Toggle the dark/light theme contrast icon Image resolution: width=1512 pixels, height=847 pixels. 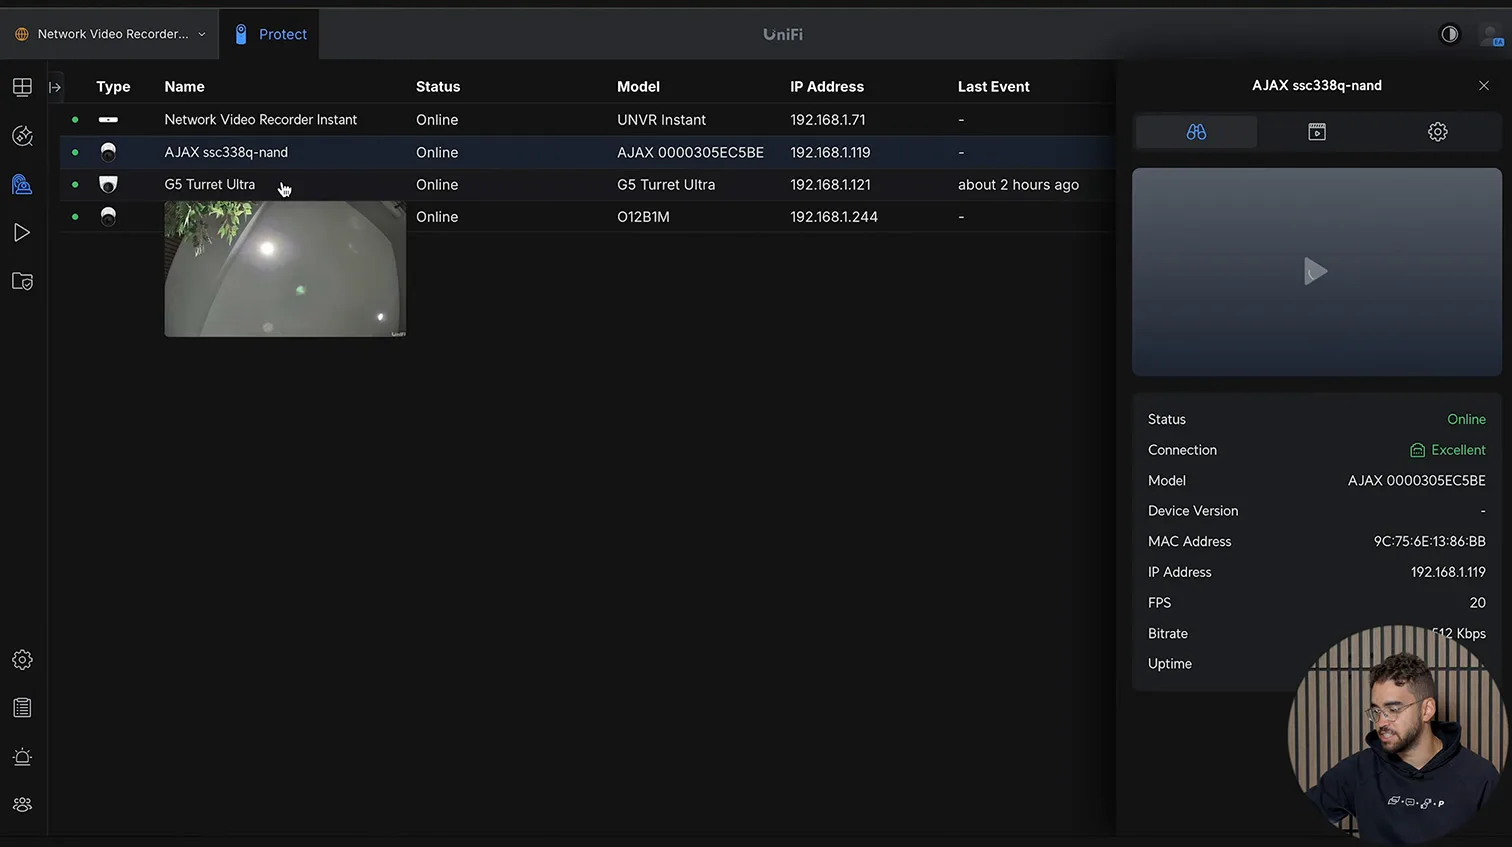(1449, 34)
